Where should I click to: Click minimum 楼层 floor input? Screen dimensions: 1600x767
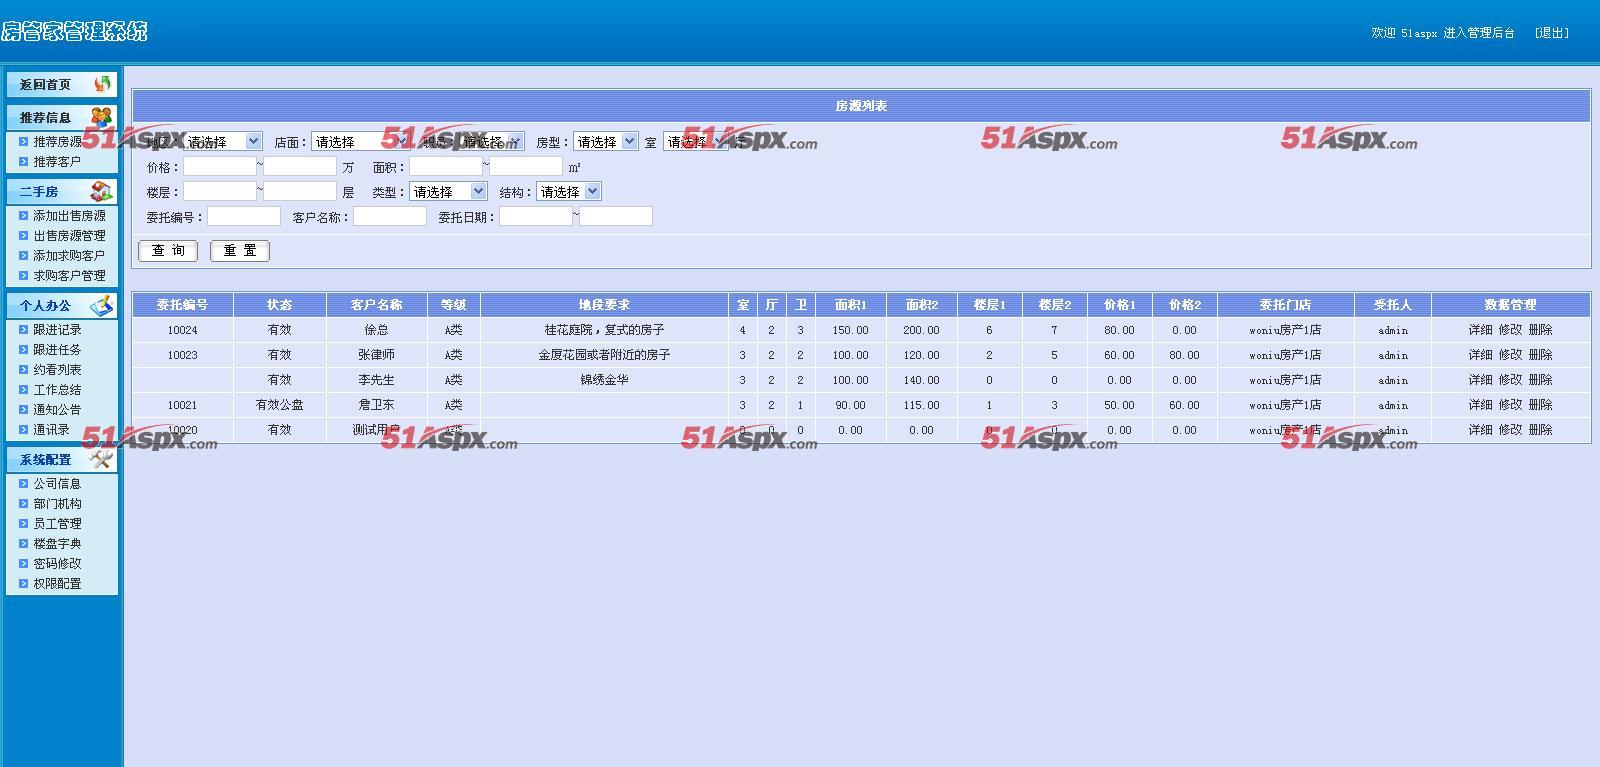point(220,191)
